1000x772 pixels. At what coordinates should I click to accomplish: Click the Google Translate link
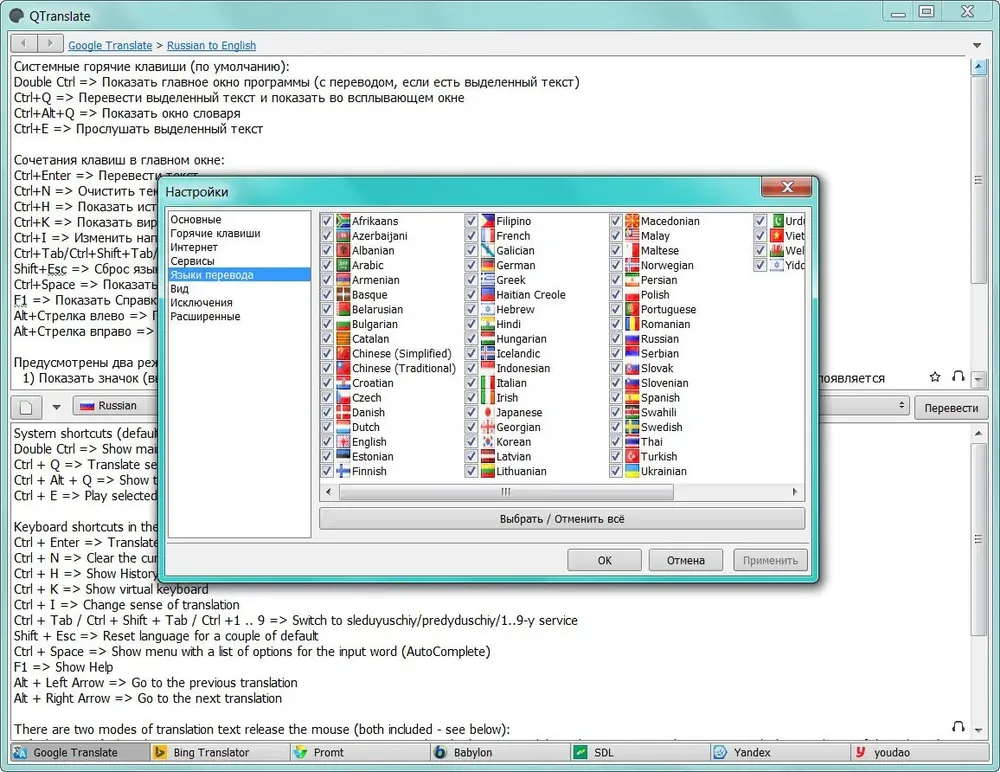coord(110,45)
